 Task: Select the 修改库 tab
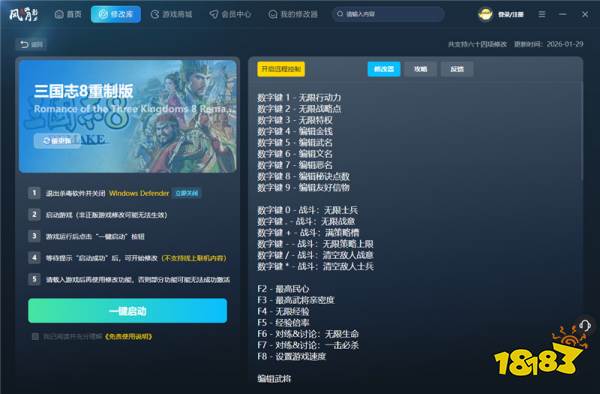click(116, 14)
